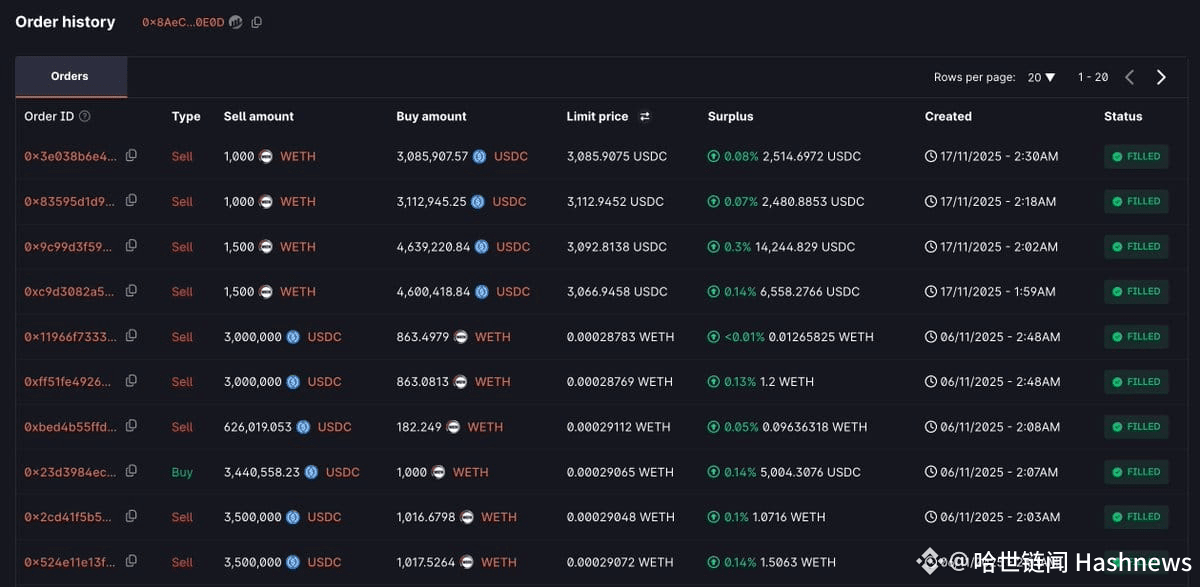Click the USDC buy token in second row
The image size is (1200, 587).
point(509,201)
